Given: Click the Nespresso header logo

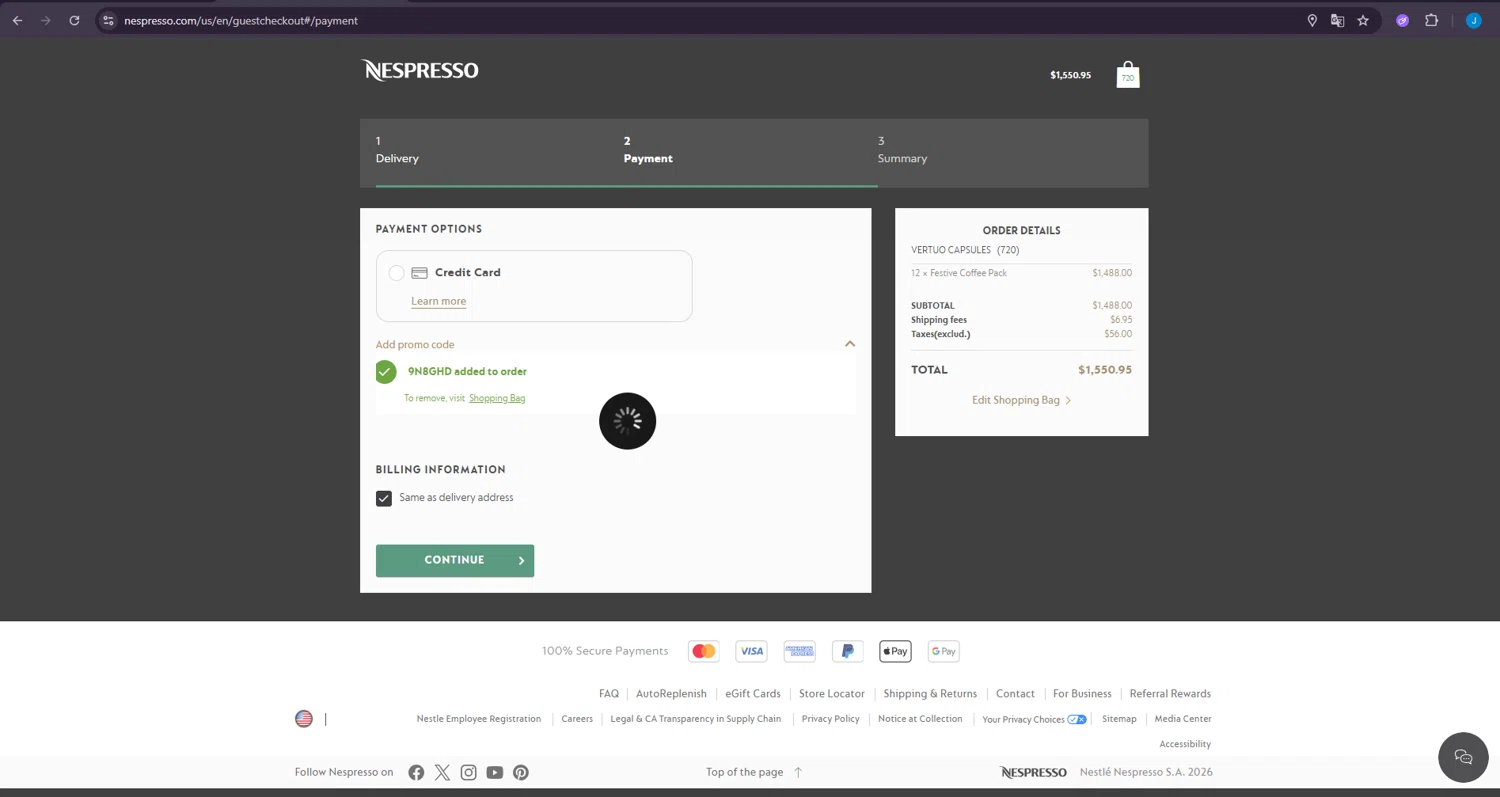Looking at the screenshot, I should [420, 70].
